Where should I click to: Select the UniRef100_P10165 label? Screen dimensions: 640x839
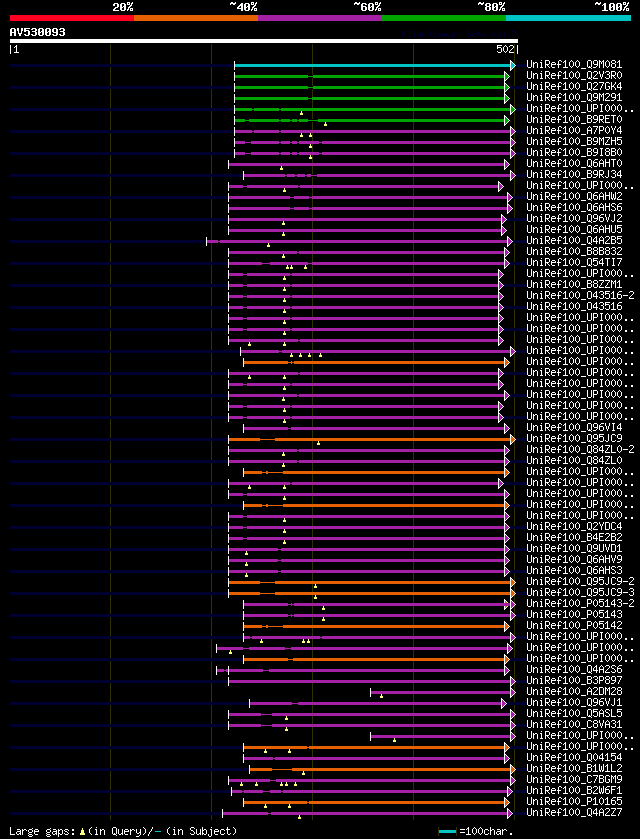[574, 800]
